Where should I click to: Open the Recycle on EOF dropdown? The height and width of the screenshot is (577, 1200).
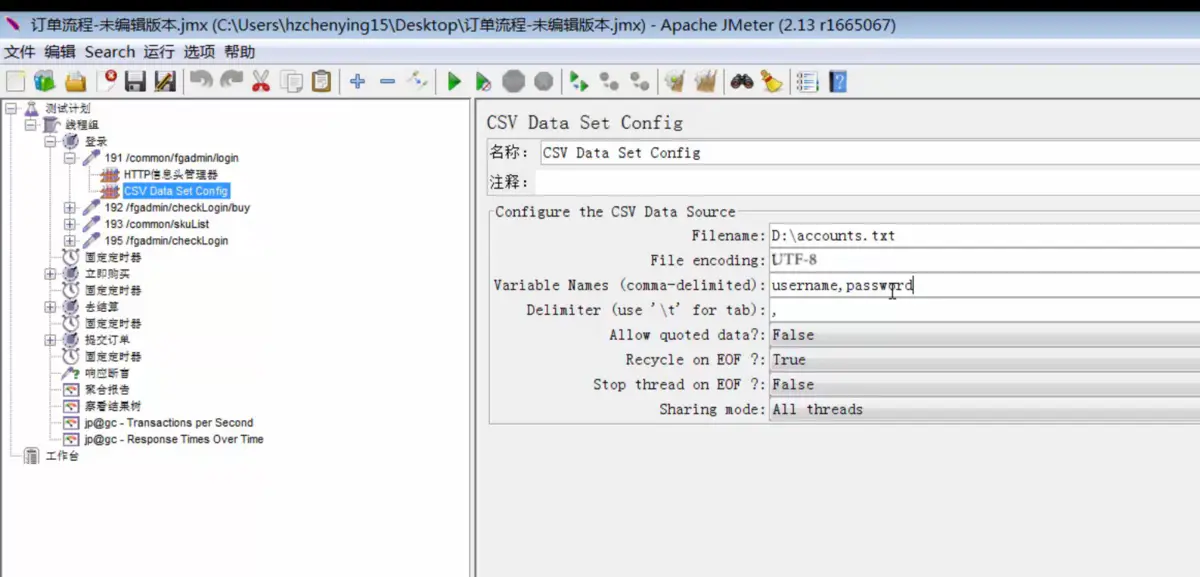[984, 360]
